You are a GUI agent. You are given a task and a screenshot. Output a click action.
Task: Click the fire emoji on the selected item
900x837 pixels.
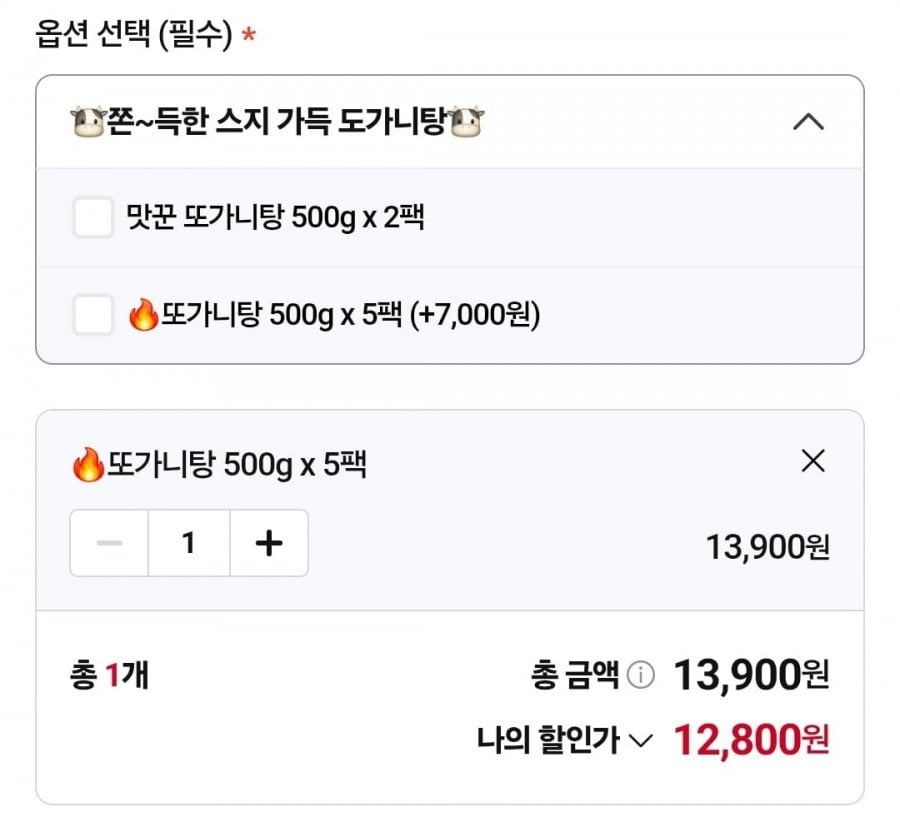point(88,465)
